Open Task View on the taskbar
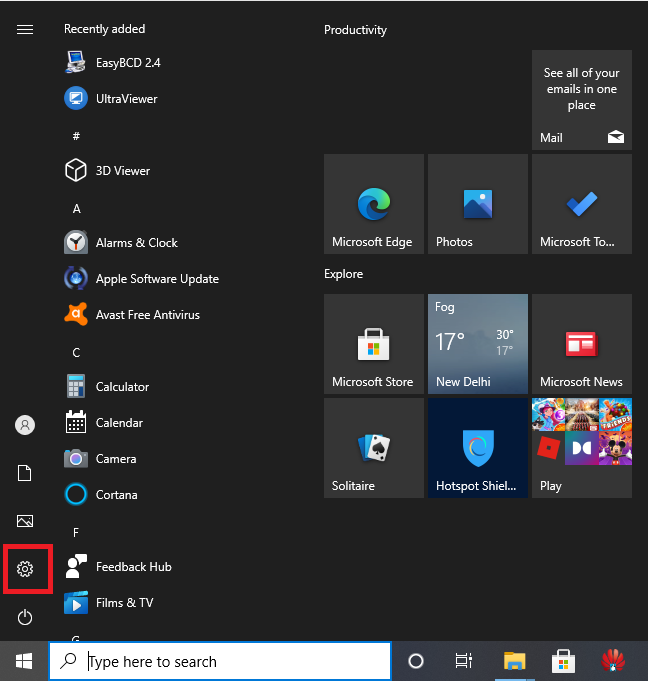The width and height of the screenshot is (648, 681). tap(463, 661)
